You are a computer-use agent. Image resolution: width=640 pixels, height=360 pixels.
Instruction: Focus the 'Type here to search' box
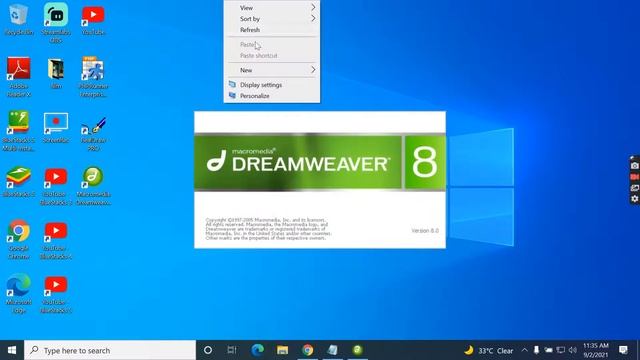(110, 350)
